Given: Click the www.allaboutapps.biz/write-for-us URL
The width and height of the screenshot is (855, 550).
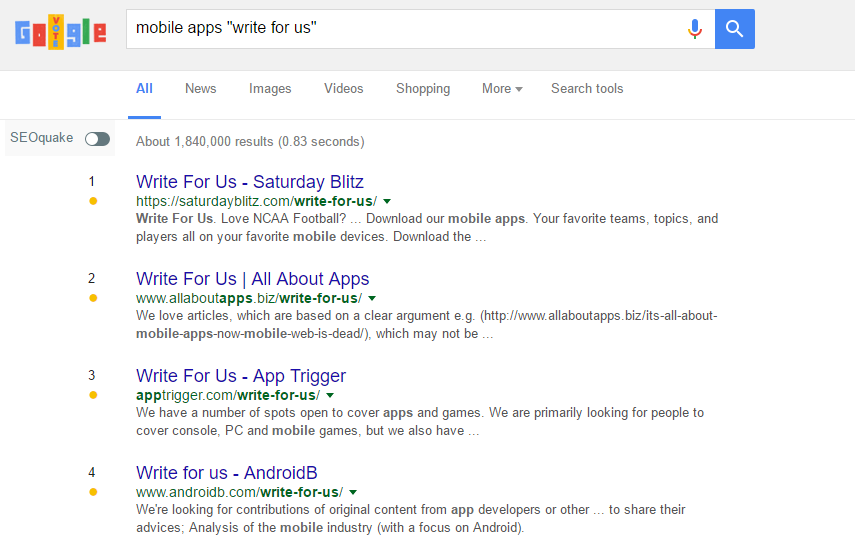Looking at the screenshot, I should click(x=249, y=298).
